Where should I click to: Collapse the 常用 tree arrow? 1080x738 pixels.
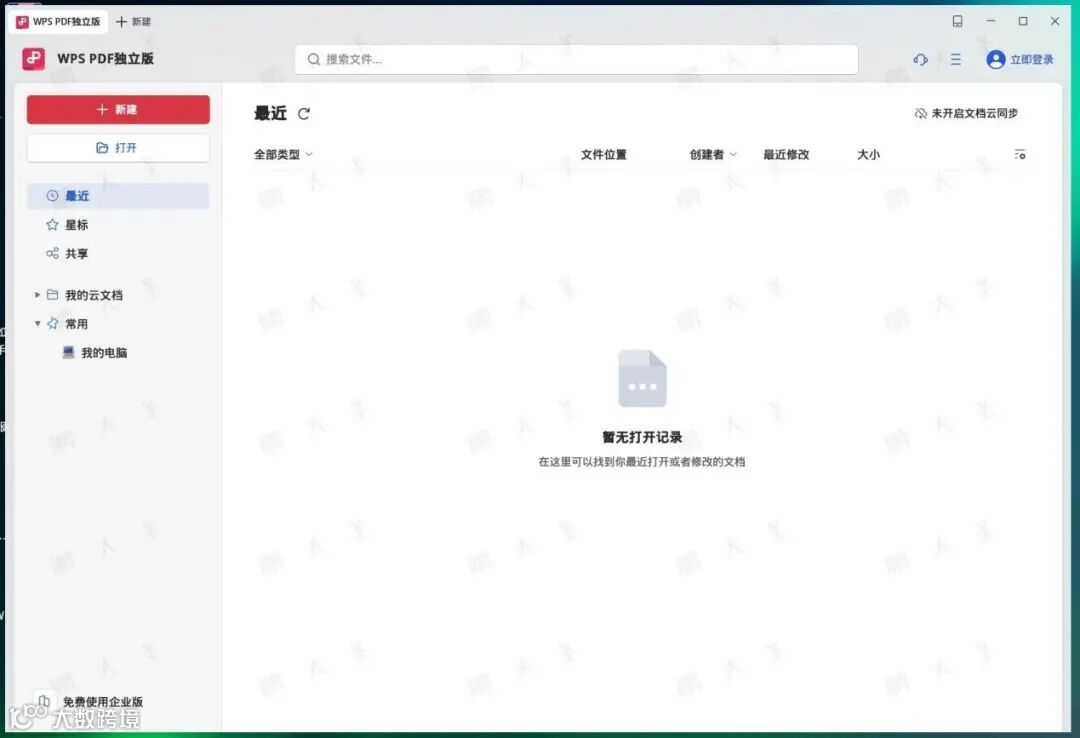pos(37,323)
